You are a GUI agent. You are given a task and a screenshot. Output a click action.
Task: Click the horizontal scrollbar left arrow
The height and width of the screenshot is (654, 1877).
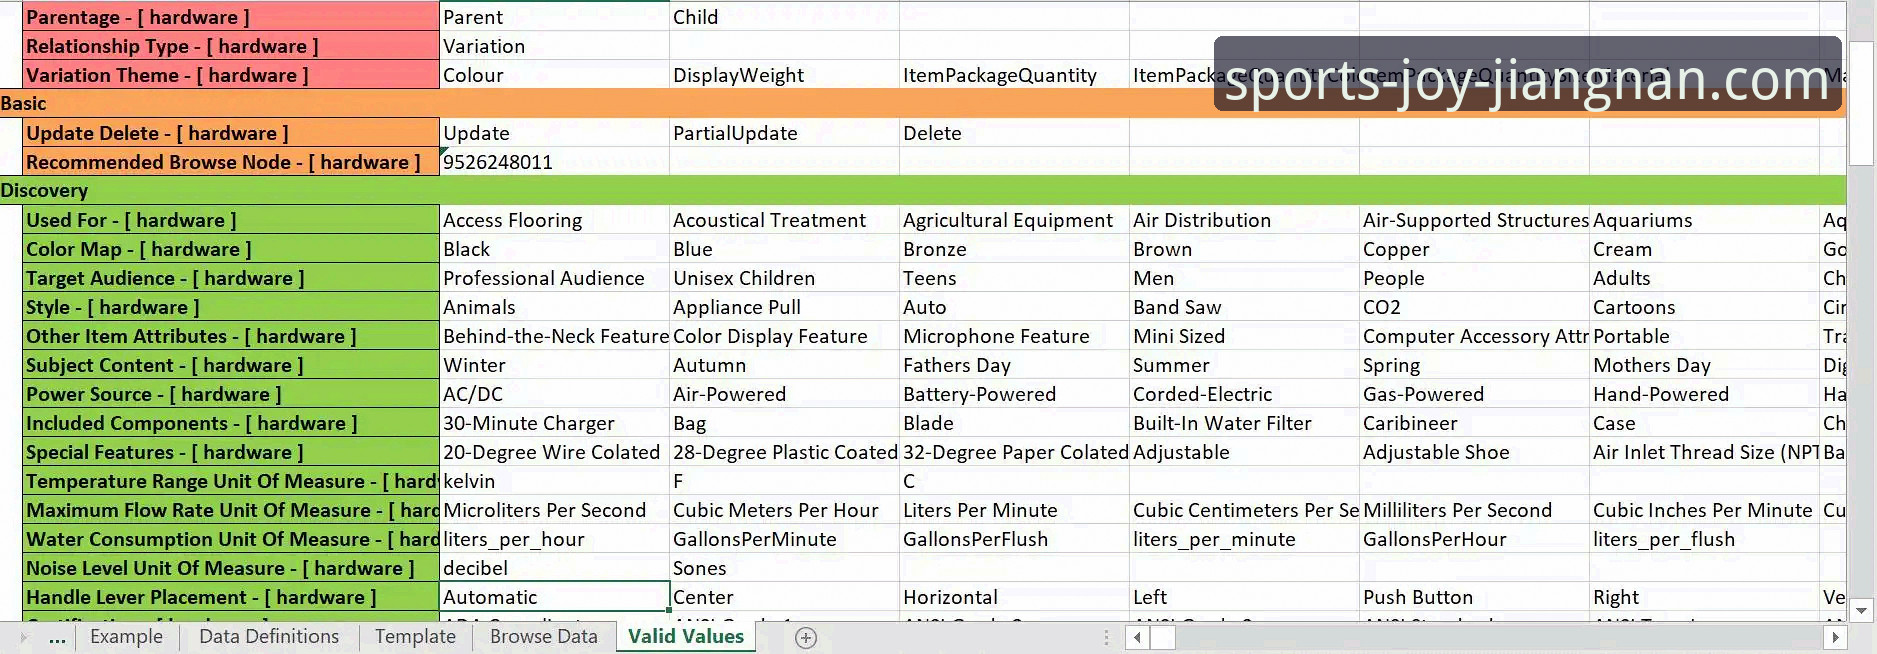(x=1137, y=638)
